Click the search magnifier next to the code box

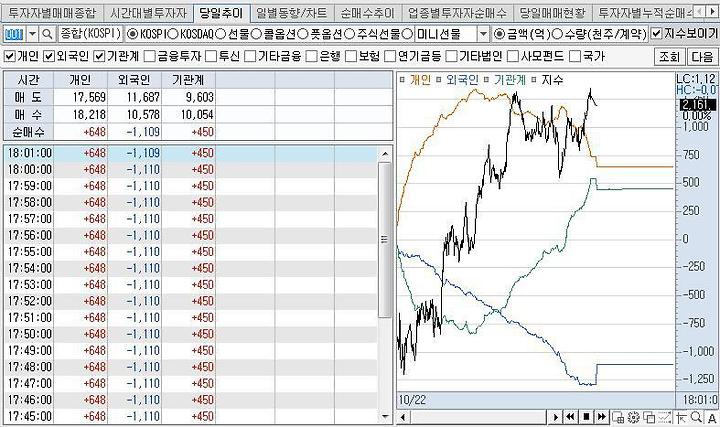tap(47, 34)
